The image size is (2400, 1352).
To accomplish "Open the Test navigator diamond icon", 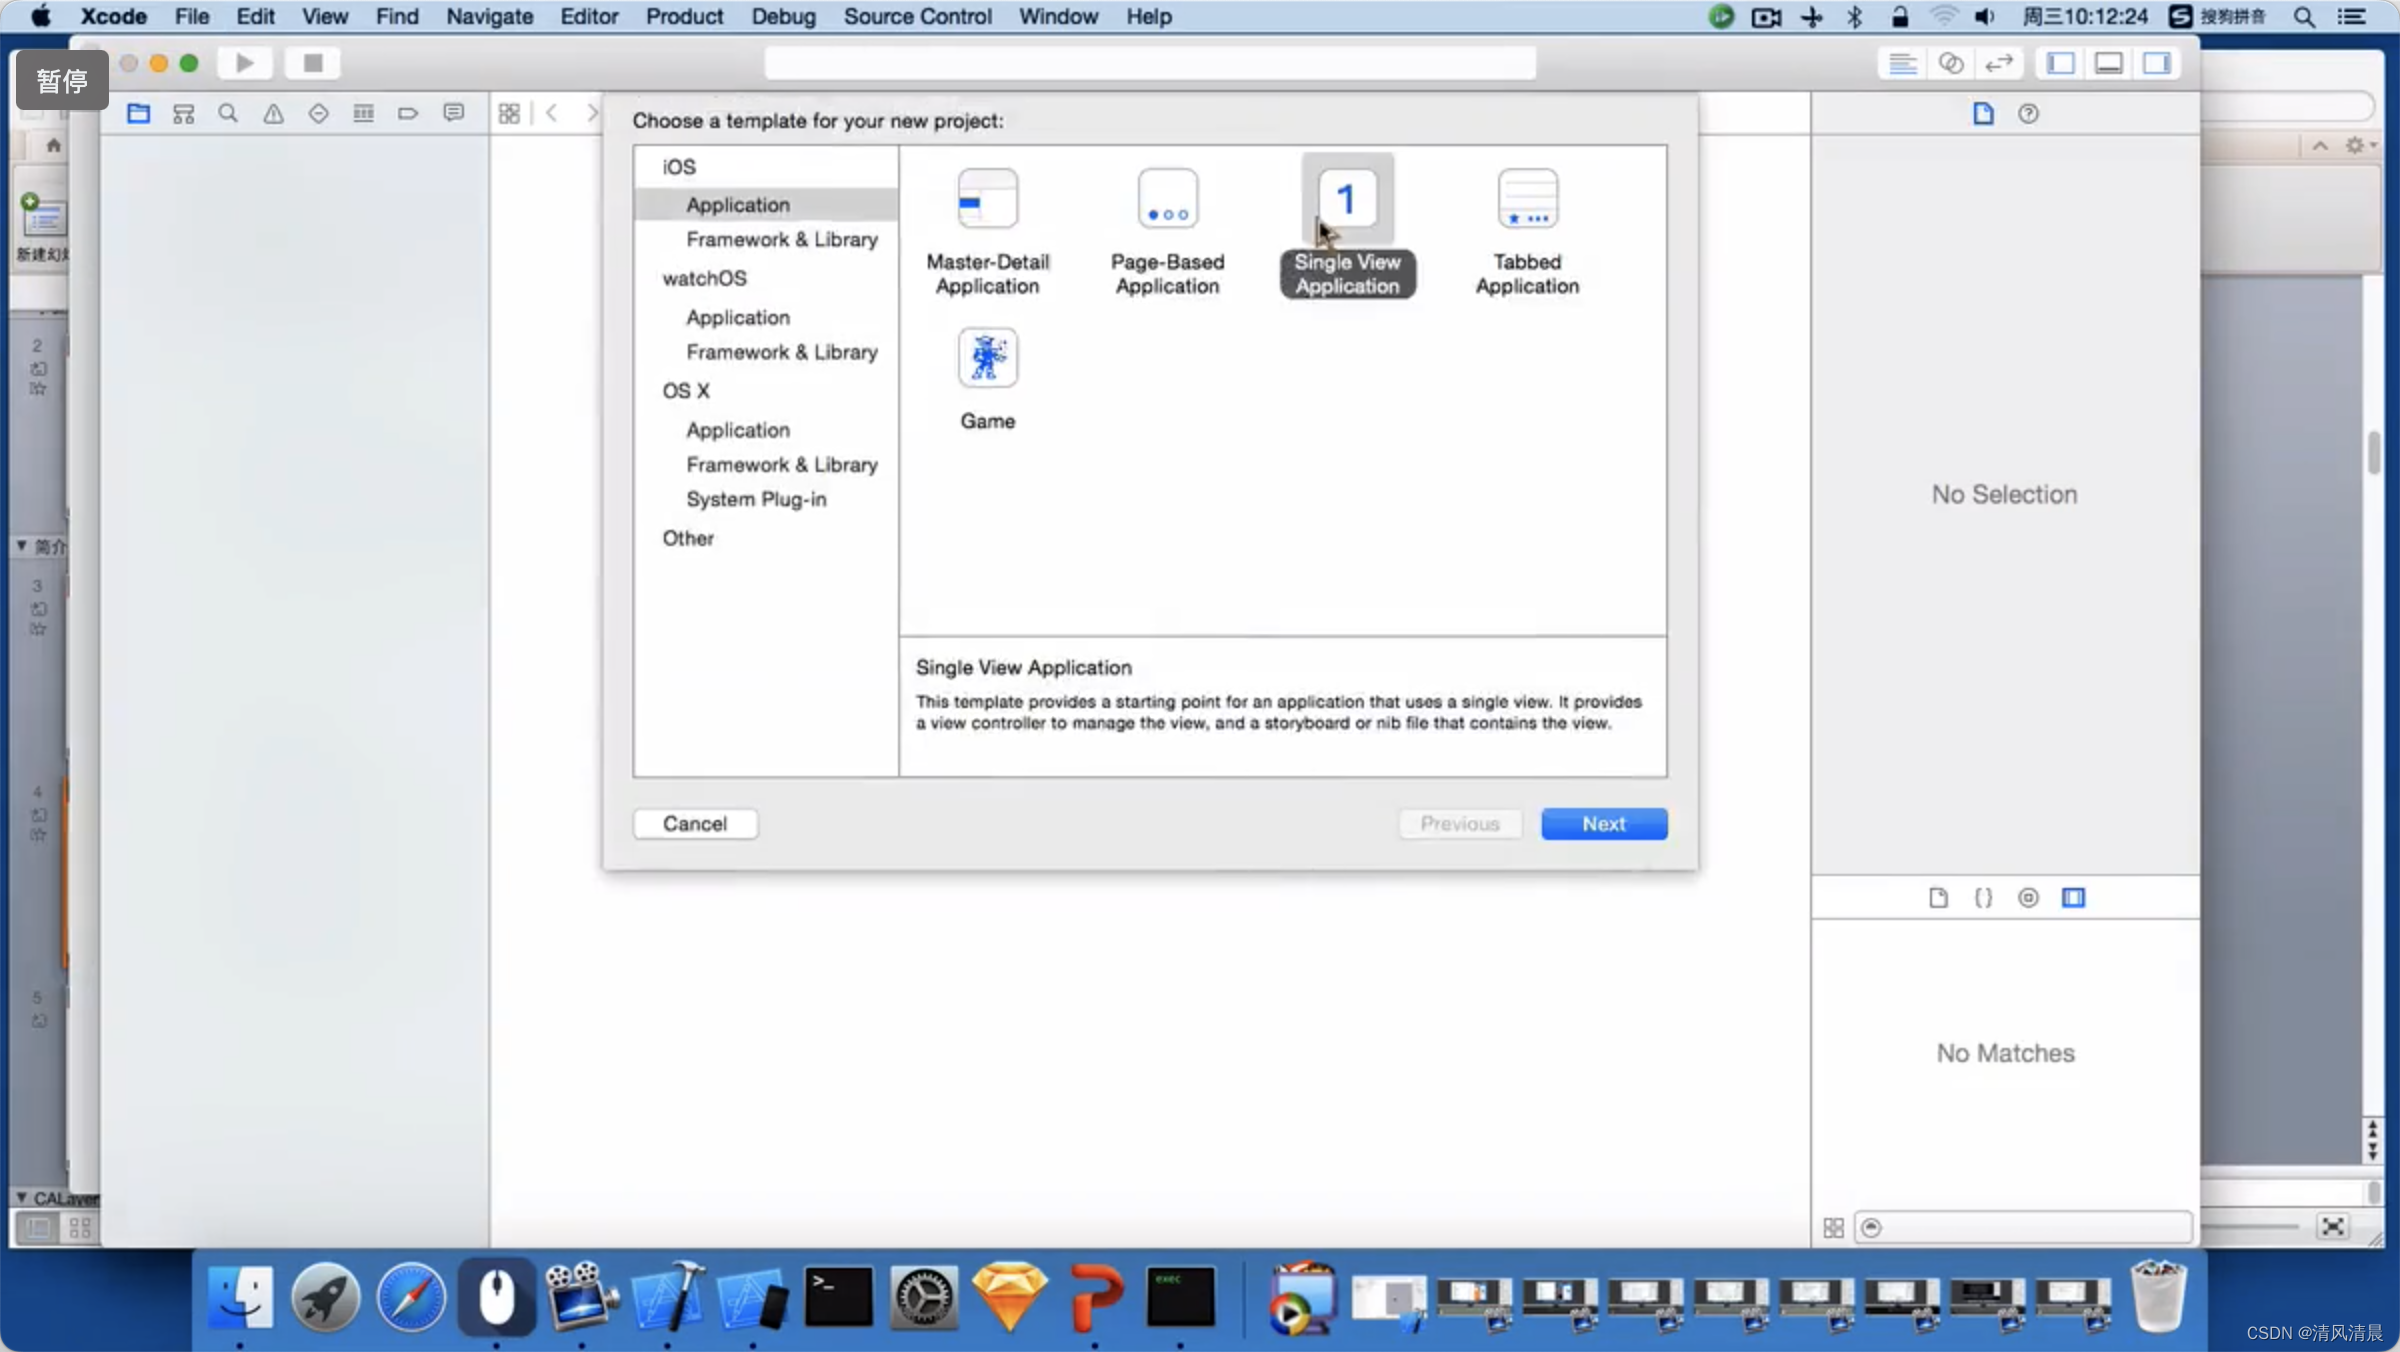I will point(318,113).
